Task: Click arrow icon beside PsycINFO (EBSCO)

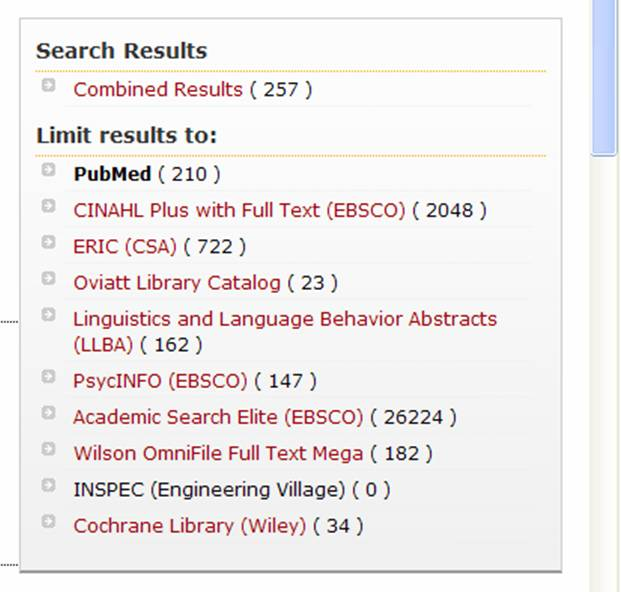Action: pyautogui.click(x=48, y=377)
